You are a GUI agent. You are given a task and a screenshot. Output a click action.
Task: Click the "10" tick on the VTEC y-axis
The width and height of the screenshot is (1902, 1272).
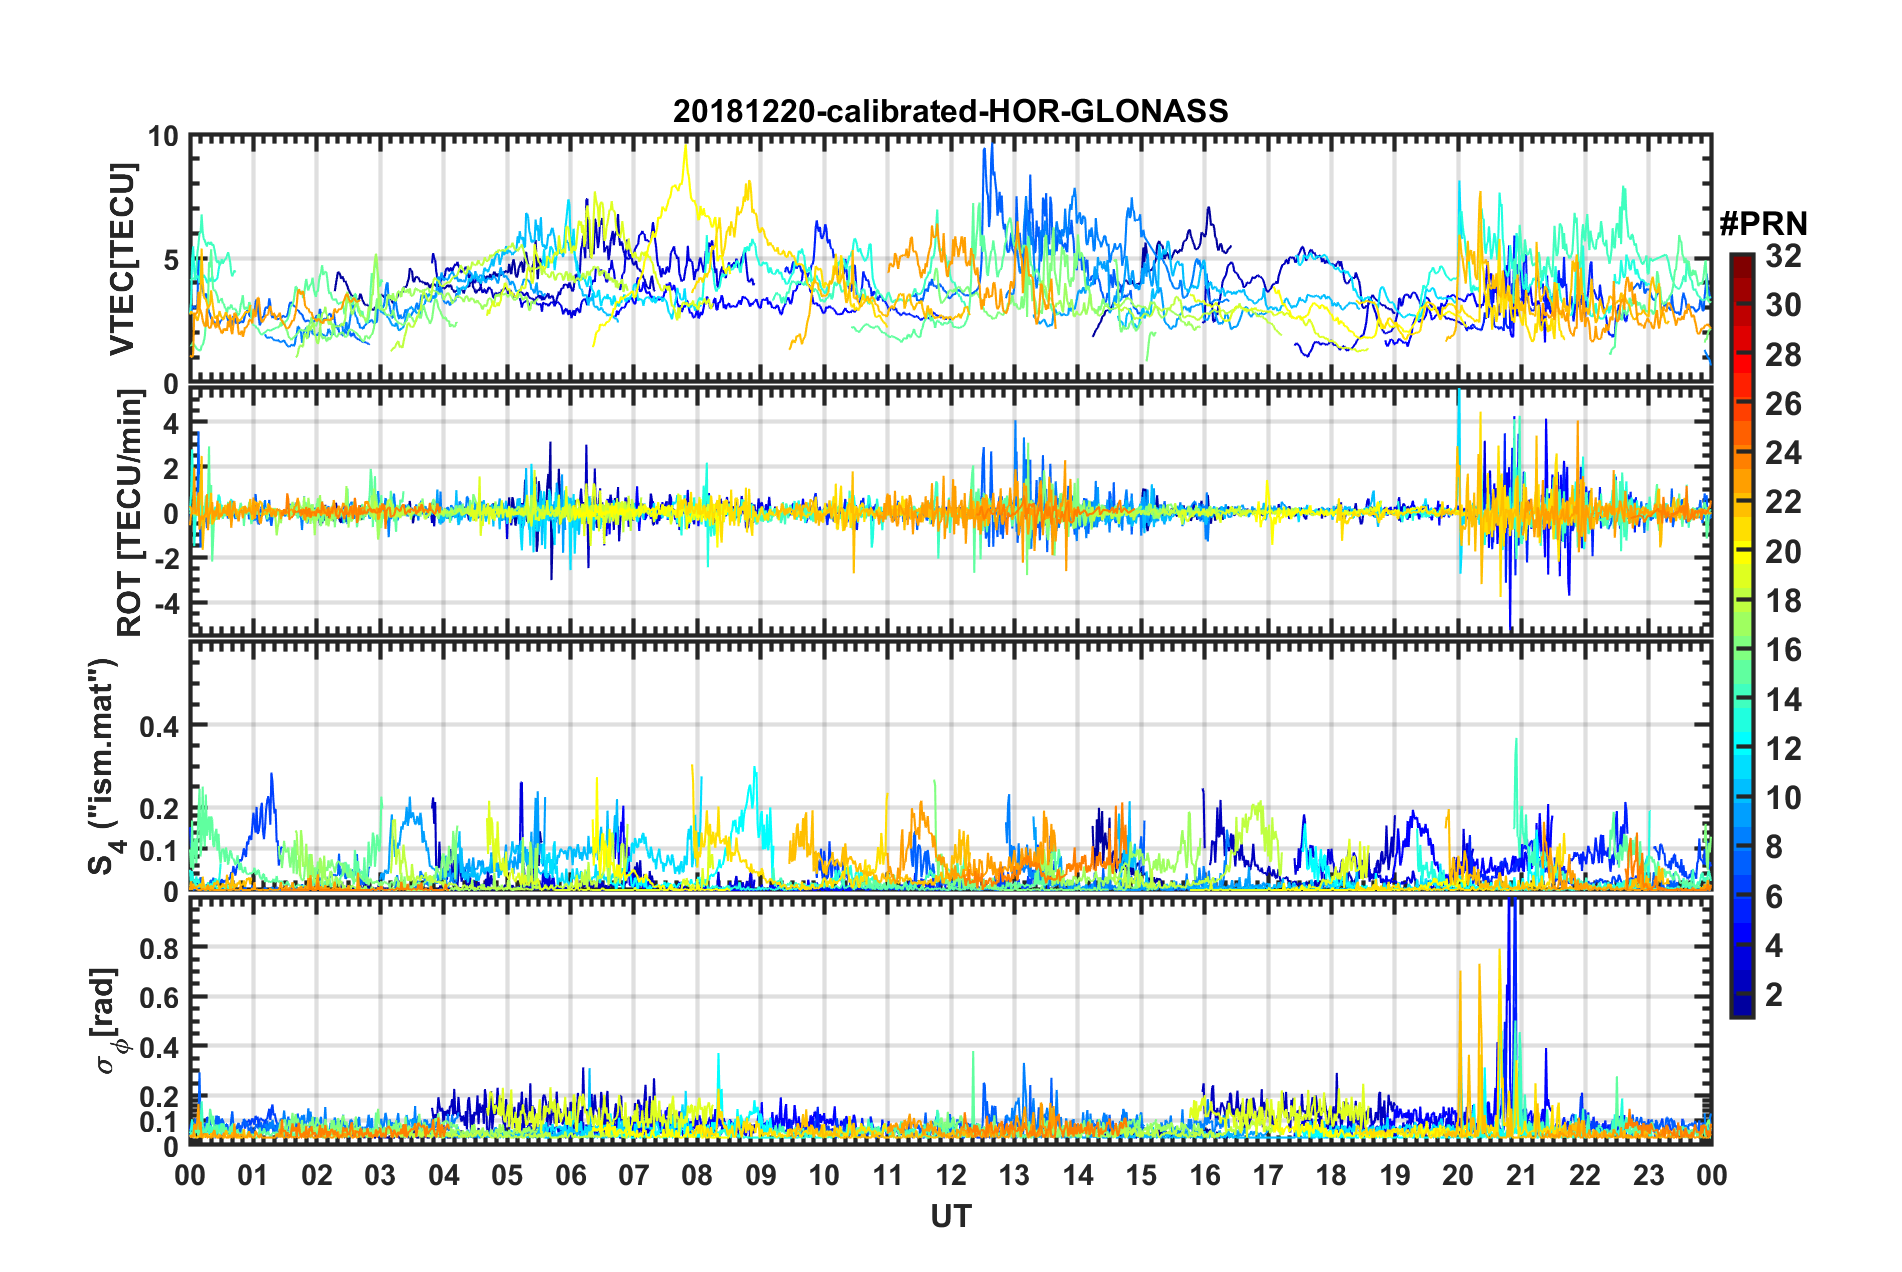click(162, 137)
